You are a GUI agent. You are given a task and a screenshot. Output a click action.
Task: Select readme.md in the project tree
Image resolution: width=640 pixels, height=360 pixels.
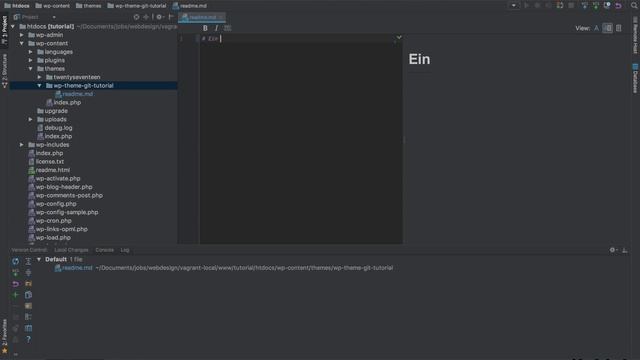(x=78, y=94)
